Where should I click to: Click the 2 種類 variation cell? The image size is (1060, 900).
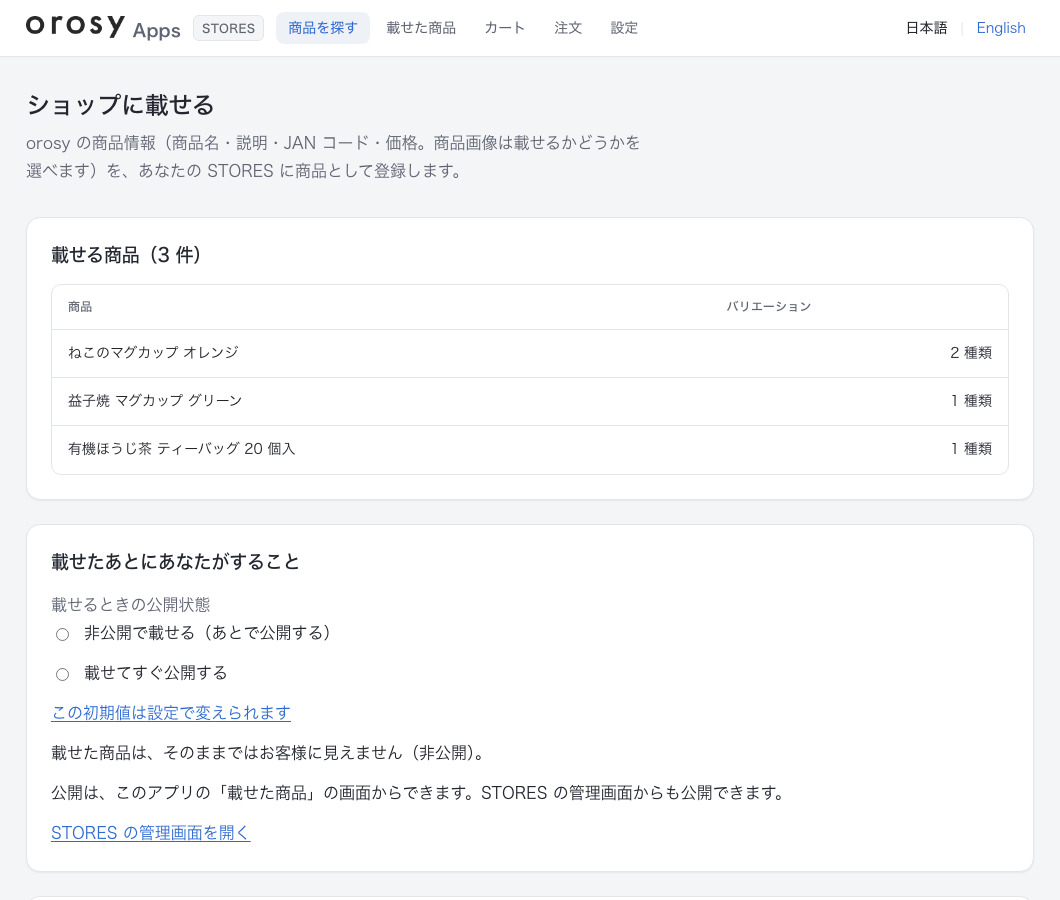[971, 353]
